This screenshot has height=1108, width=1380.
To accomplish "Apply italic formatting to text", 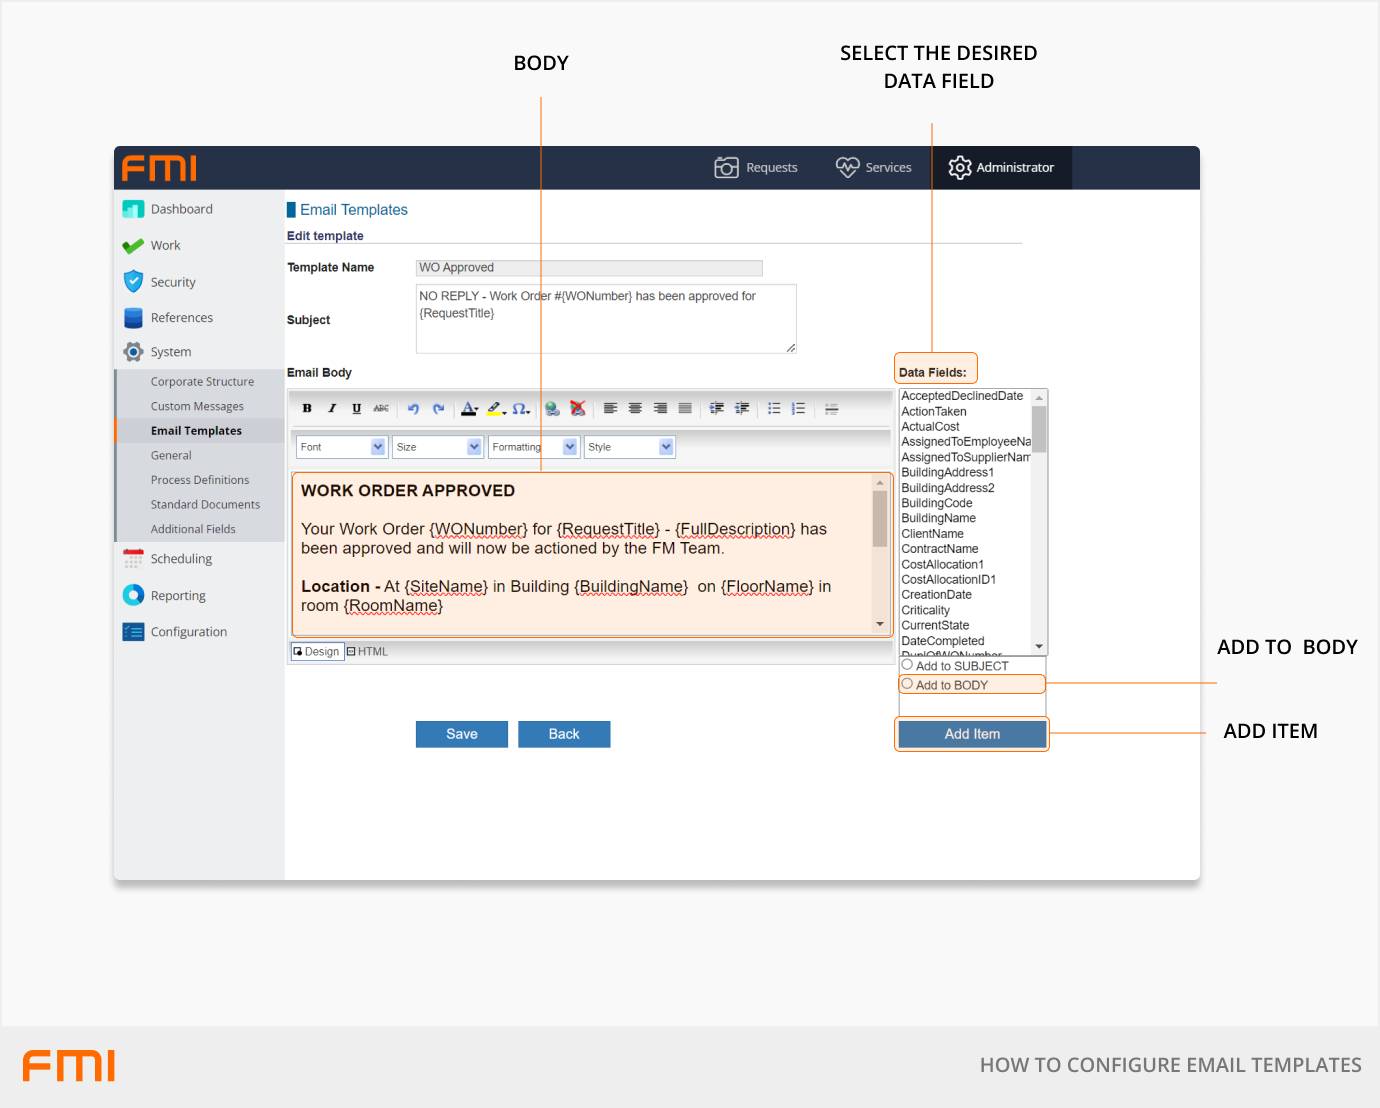I will click(x=332, y=408).
